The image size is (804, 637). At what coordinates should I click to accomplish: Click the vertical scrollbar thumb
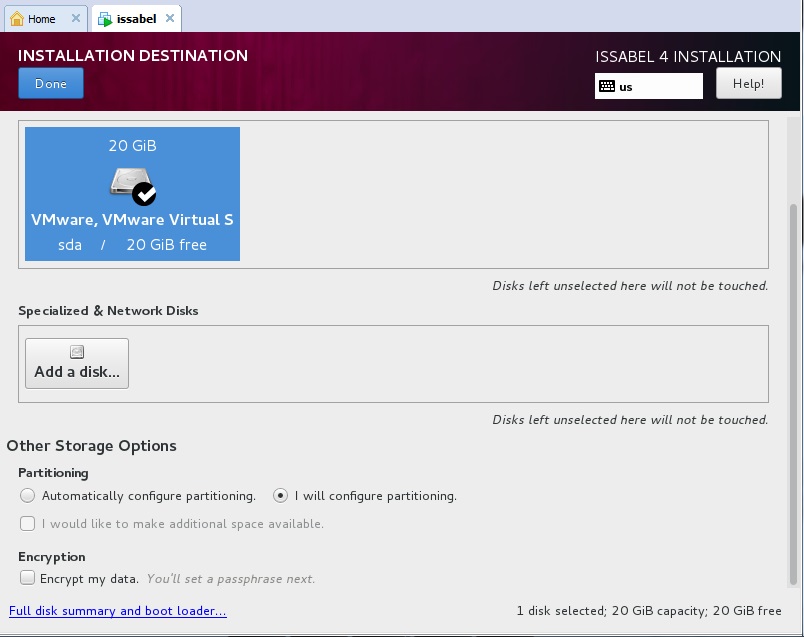click(793, 394)
